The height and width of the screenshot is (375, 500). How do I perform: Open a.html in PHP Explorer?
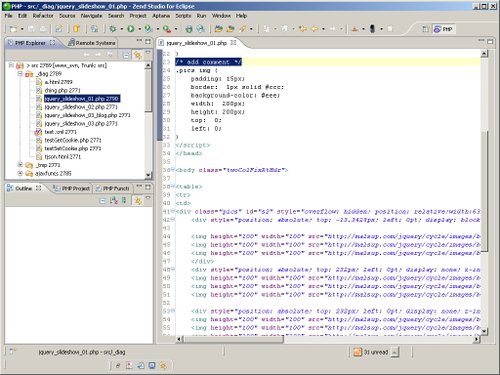point(58,82)
